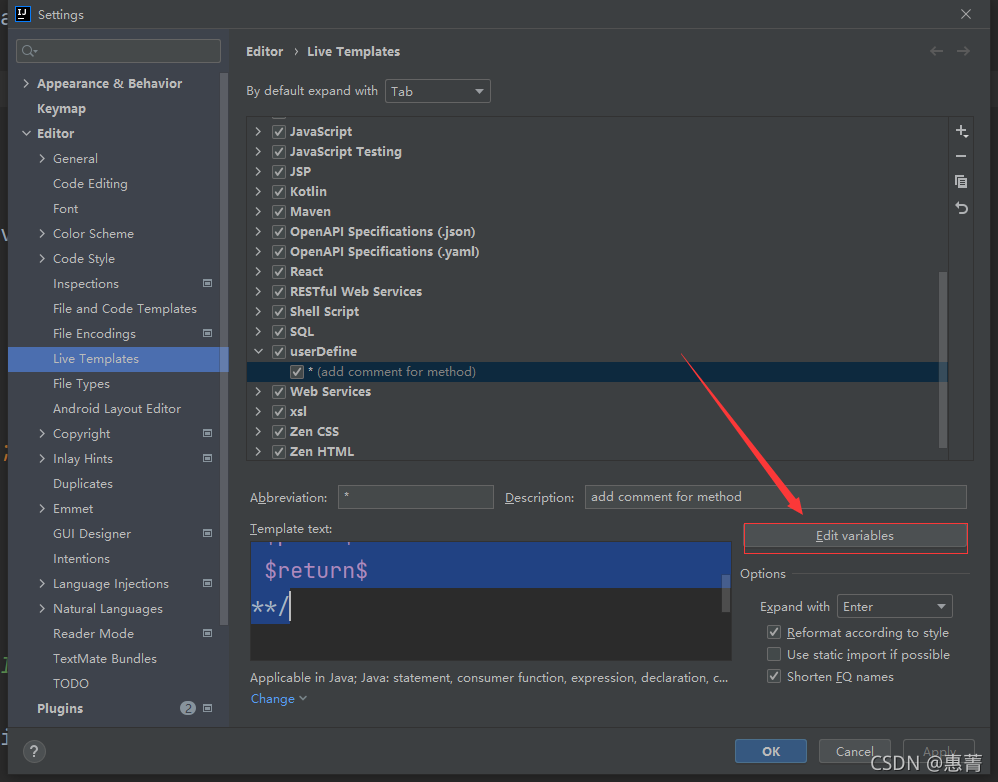Click the Editor breadcrumb link
The image size is (998, 782).
(265, 52)
